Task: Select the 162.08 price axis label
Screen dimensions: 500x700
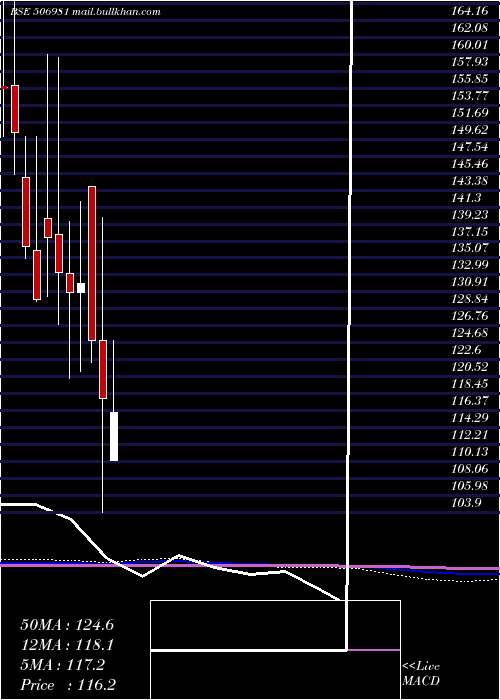Action: click(x=469, y=28)
